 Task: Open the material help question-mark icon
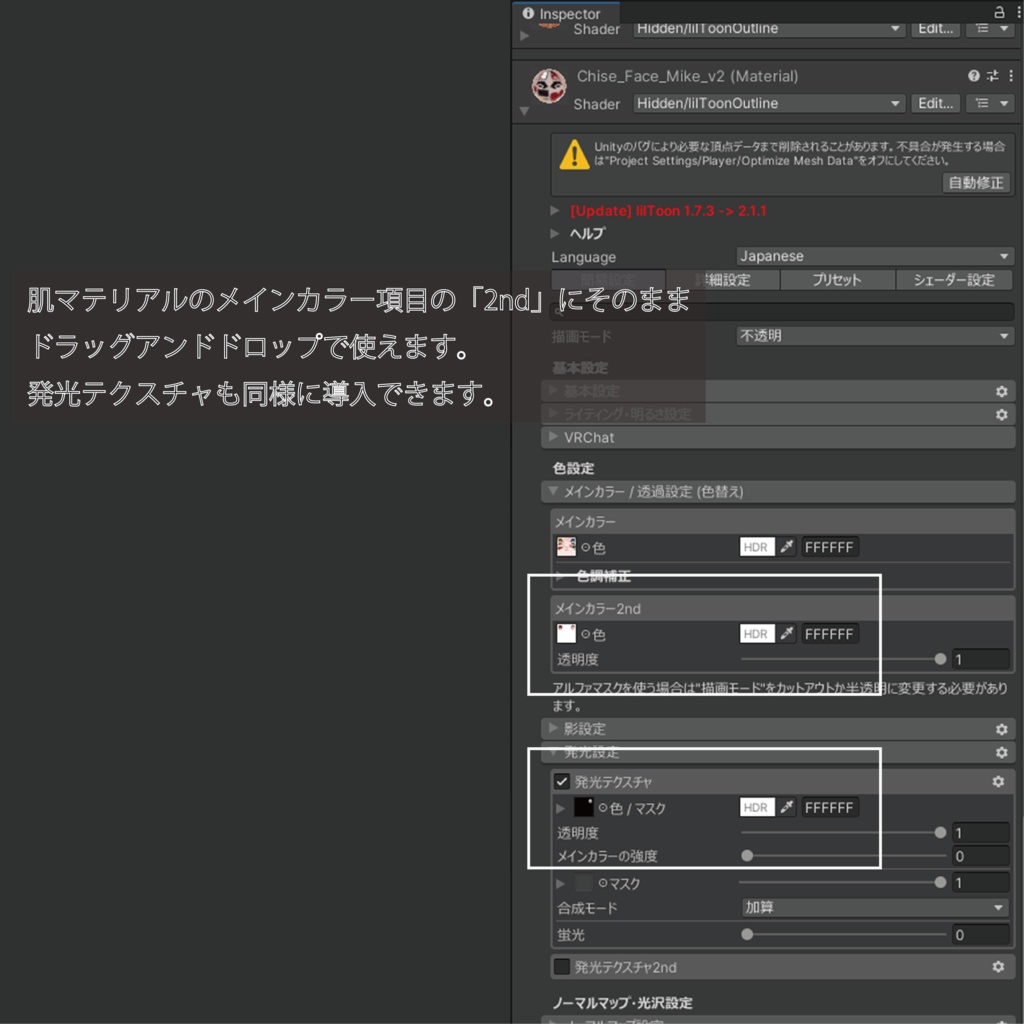pyautogui.click(x=973, y=75)
